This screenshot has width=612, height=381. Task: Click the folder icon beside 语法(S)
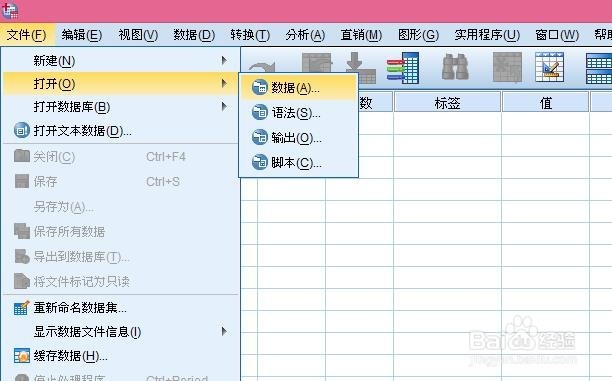(x=260, y=113)
